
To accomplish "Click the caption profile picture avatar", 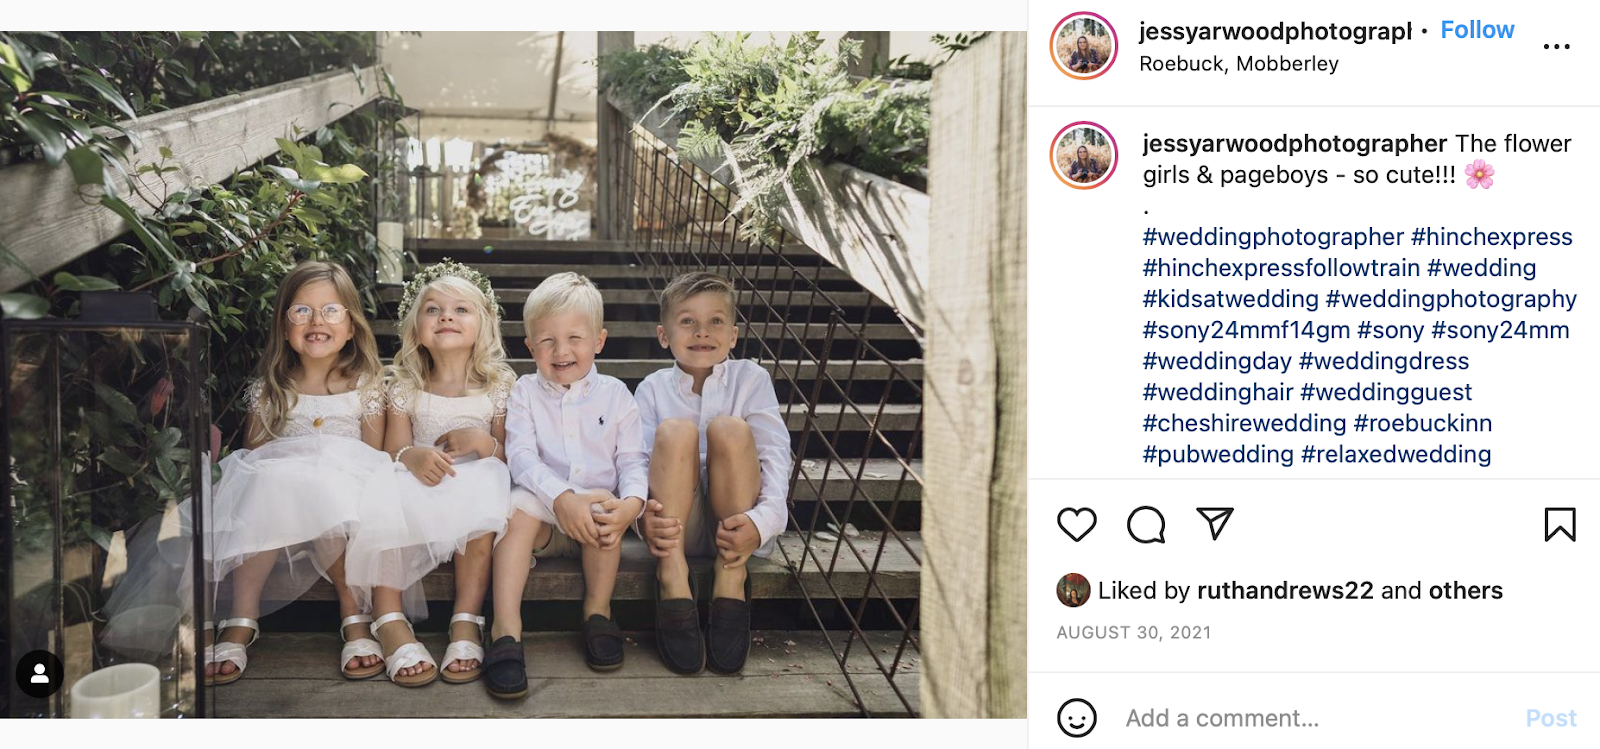I will coord(1084,156).
